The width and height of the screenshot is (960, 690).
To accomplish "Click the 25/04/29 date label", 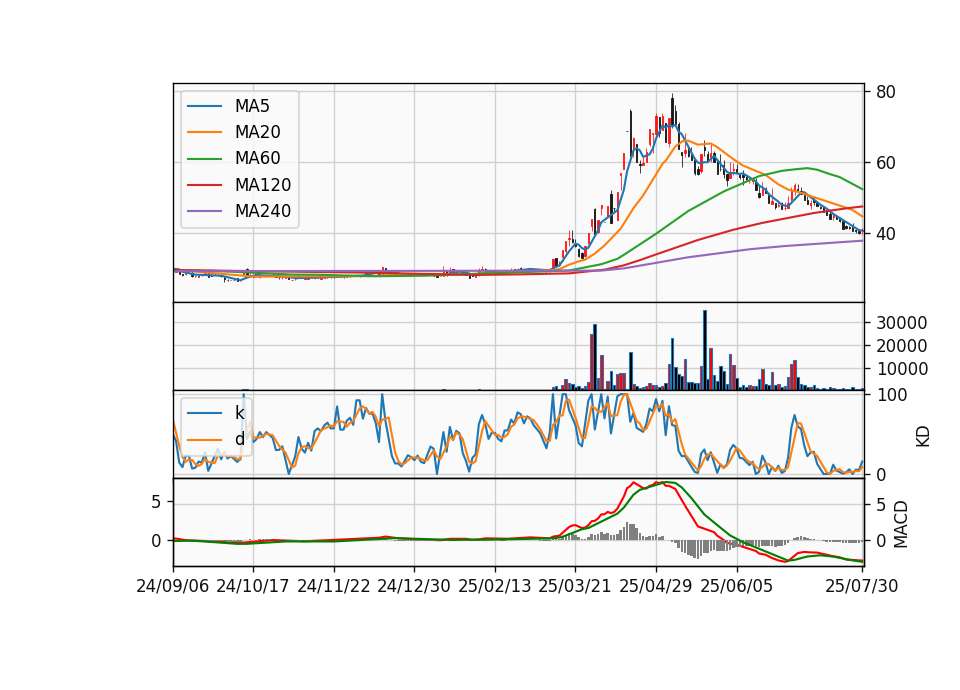I will (656, 586).
